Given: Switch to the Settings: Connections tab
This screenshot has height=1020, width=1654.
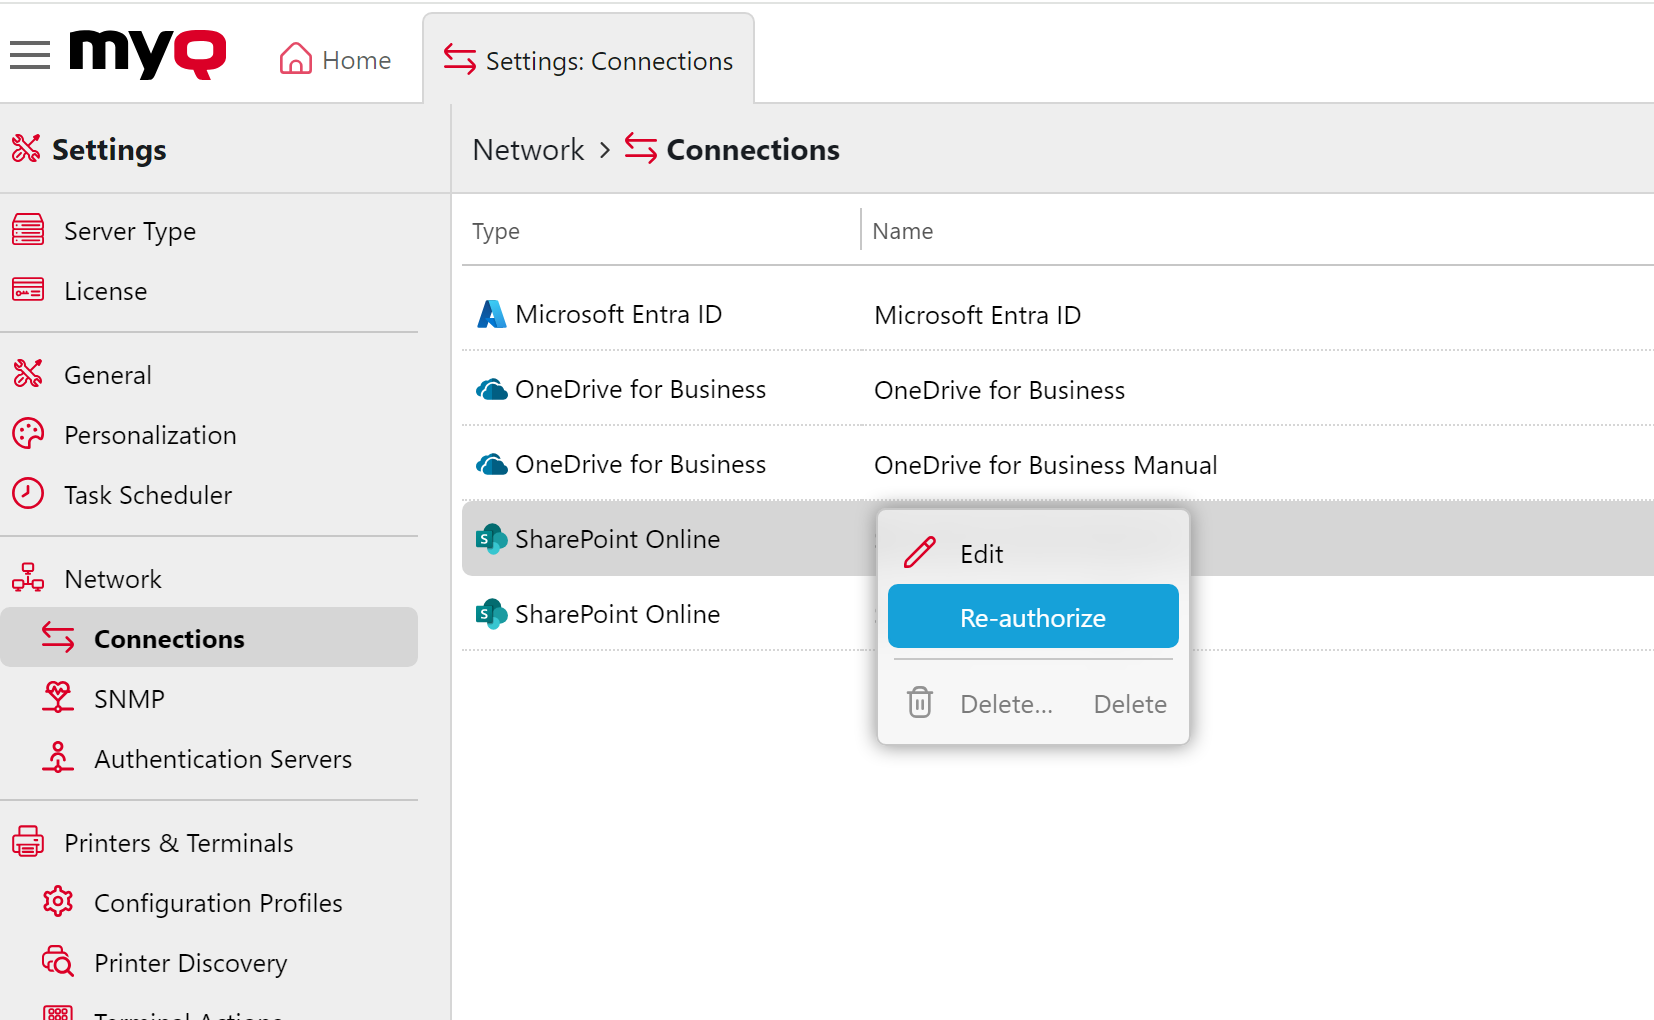Looking at the screenshot, I should 589,60.
